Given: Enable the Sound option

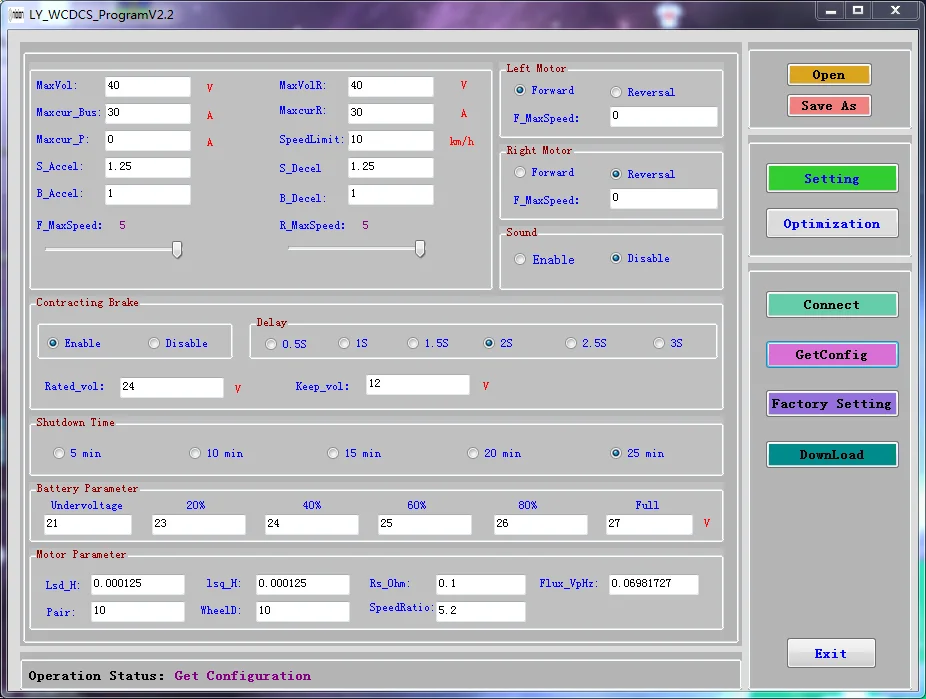Looking at the screenshot, I should pyautogui.click(x=520, y=260).
